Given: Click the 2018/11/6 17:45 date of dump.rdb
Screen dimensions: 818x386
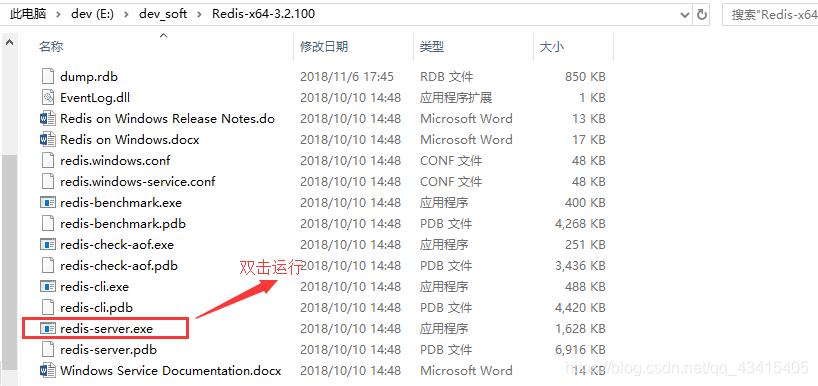Looking at the screenshot, I should click(x=346, y=77).
